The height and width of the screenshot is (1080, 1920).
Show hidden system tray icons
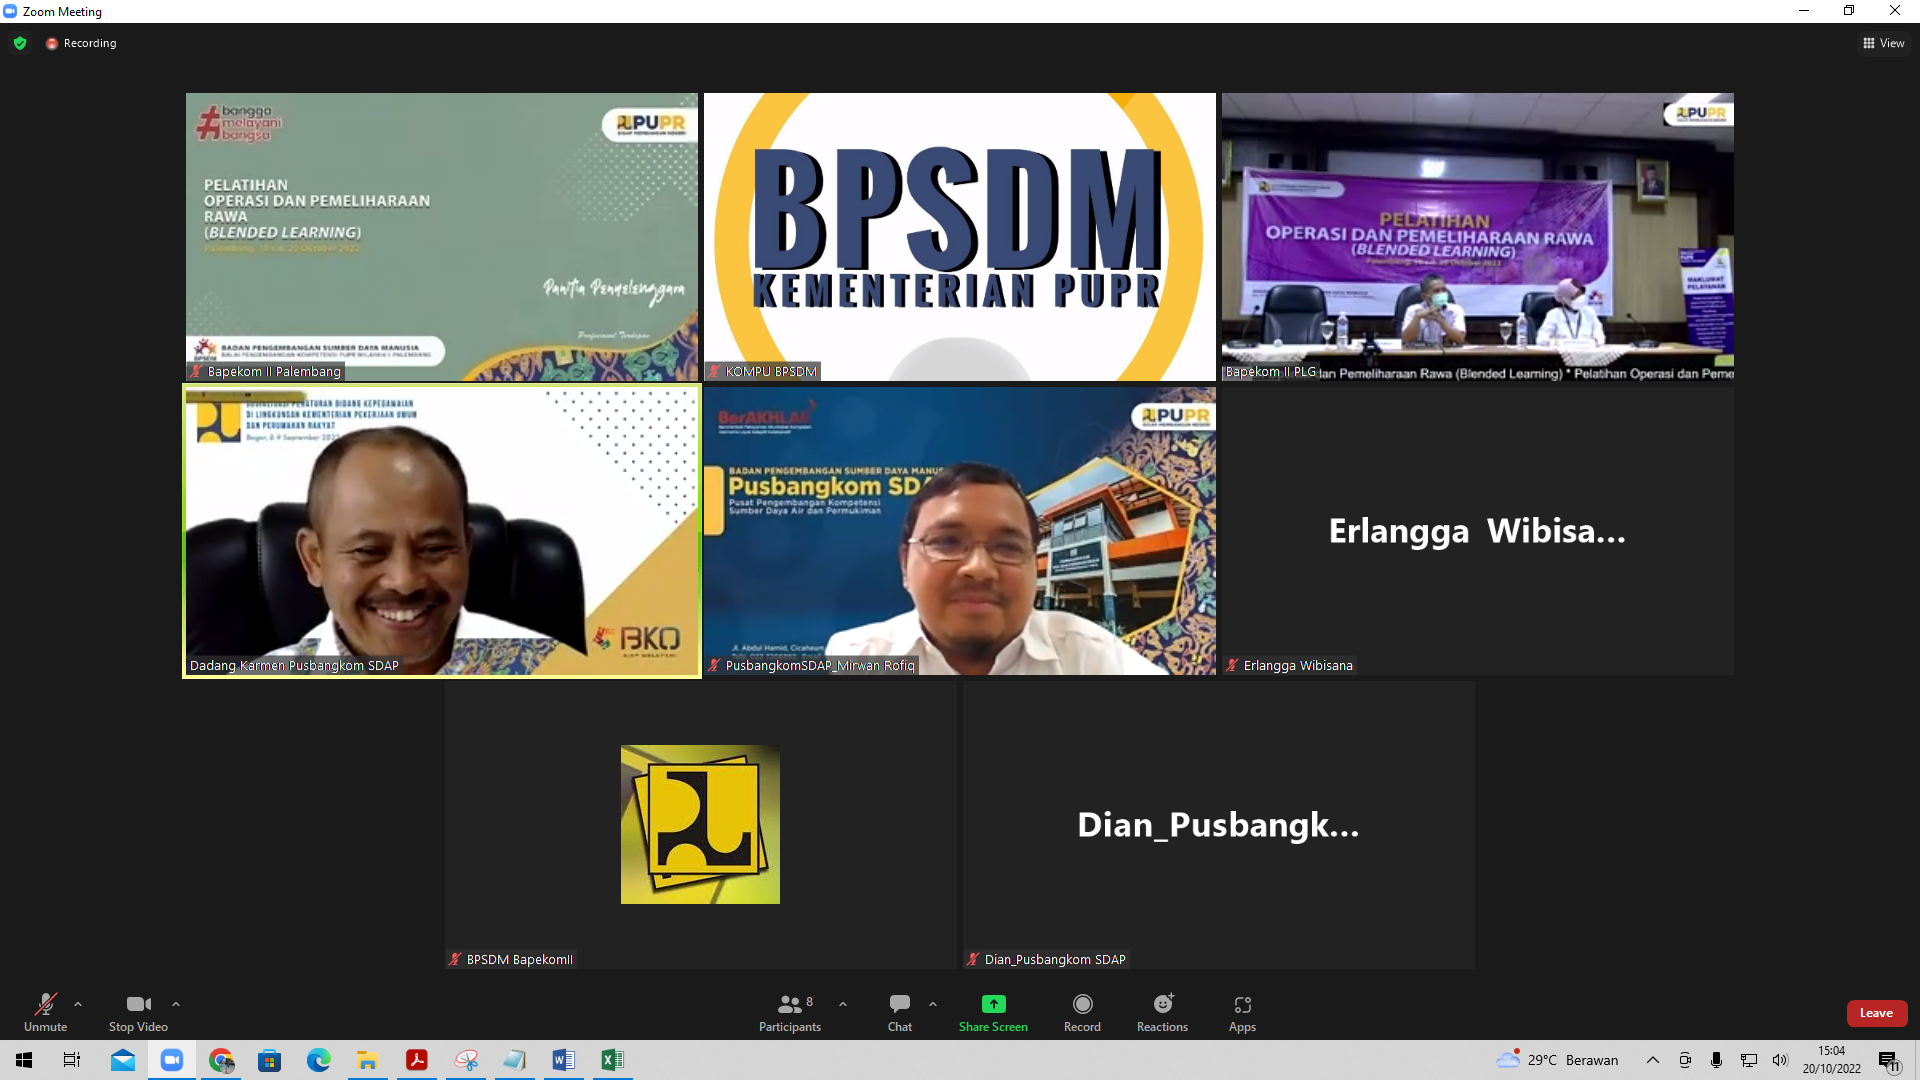[1652, 1060]
